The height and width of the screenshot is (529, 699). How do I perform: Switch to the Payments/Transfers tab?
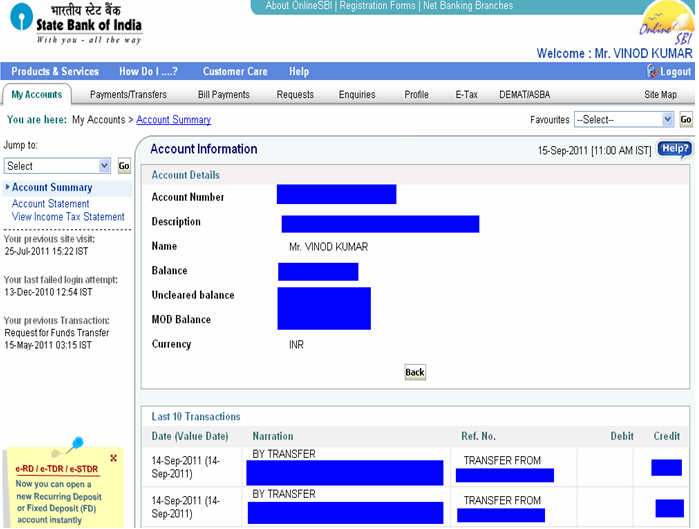point(128,94)
